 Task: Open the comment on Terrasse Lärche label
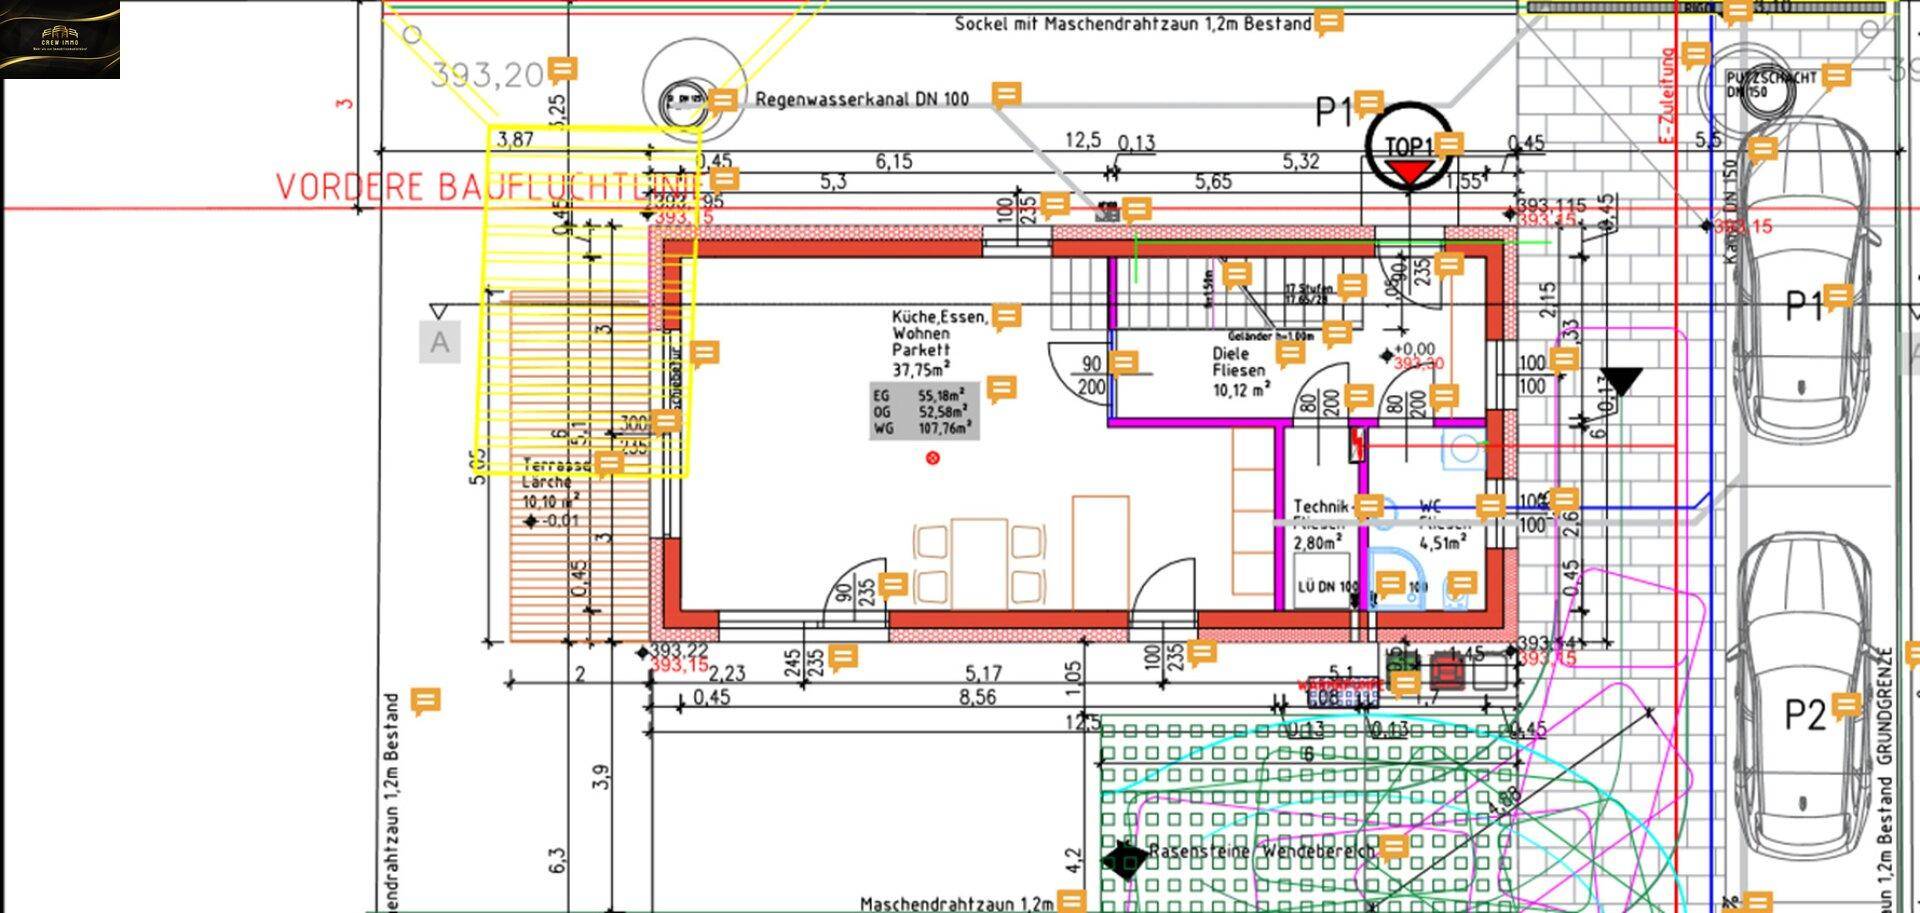tap(608, 463)
